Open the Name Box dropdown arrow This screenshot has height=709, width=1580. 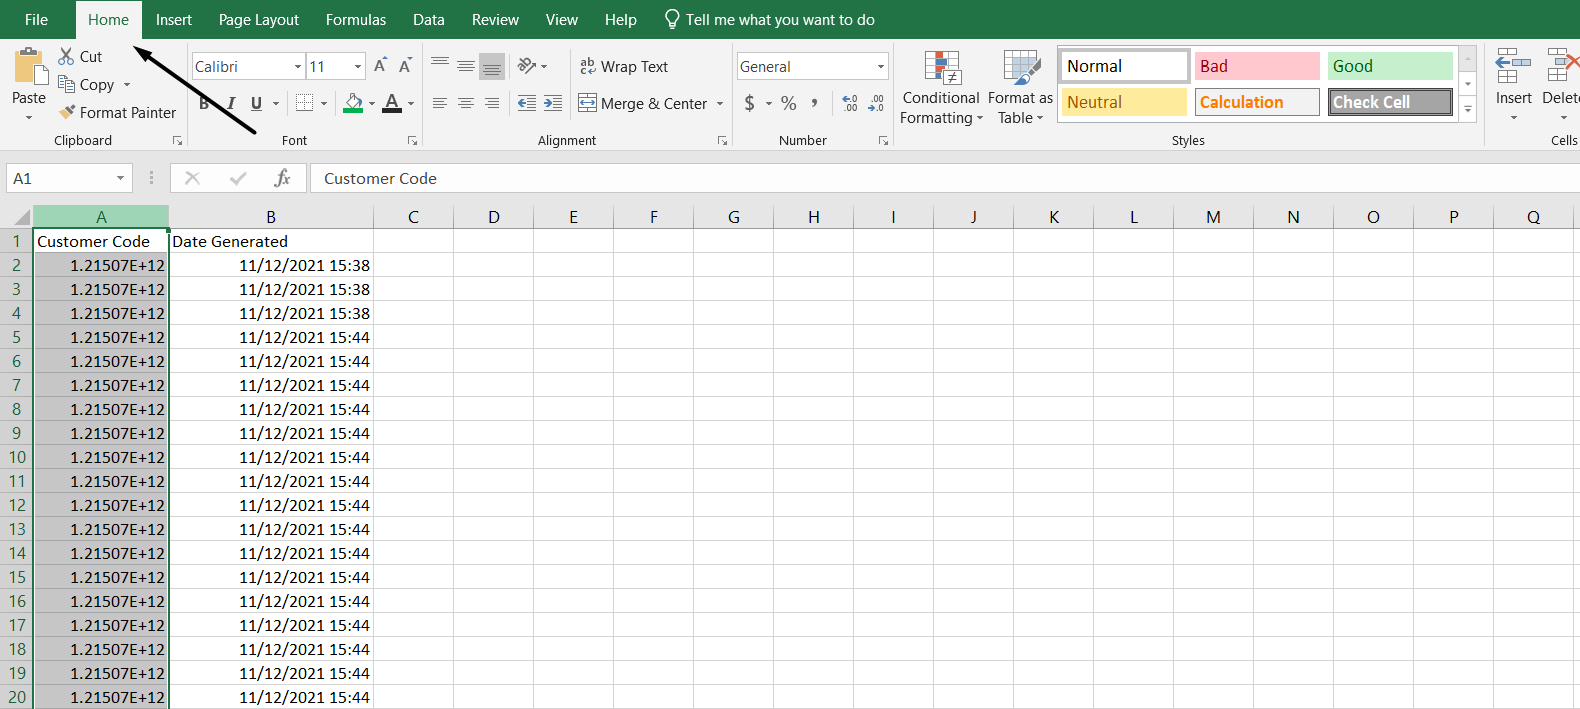120,178
